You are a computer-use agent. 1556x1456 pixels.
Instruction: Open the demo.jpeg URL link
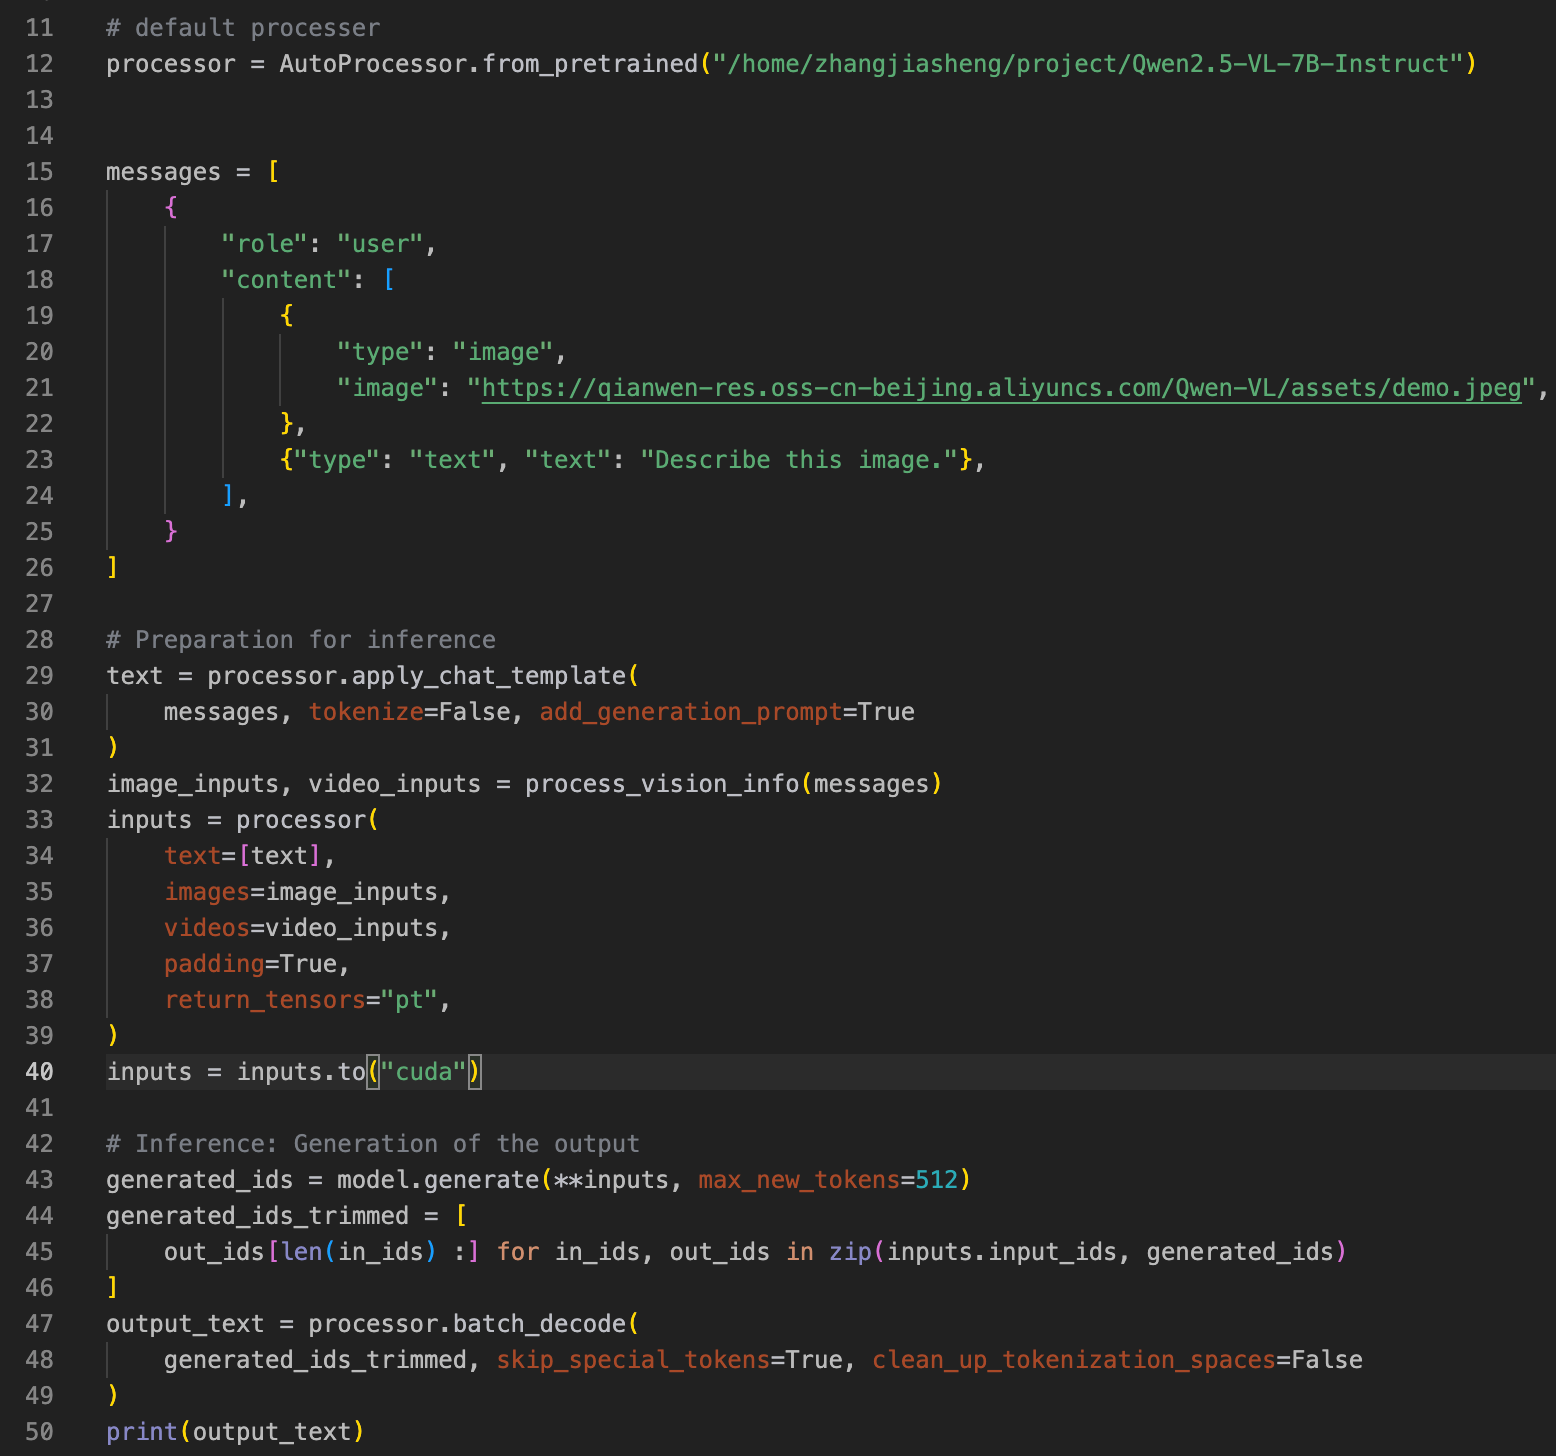(x=1000, y=388)
